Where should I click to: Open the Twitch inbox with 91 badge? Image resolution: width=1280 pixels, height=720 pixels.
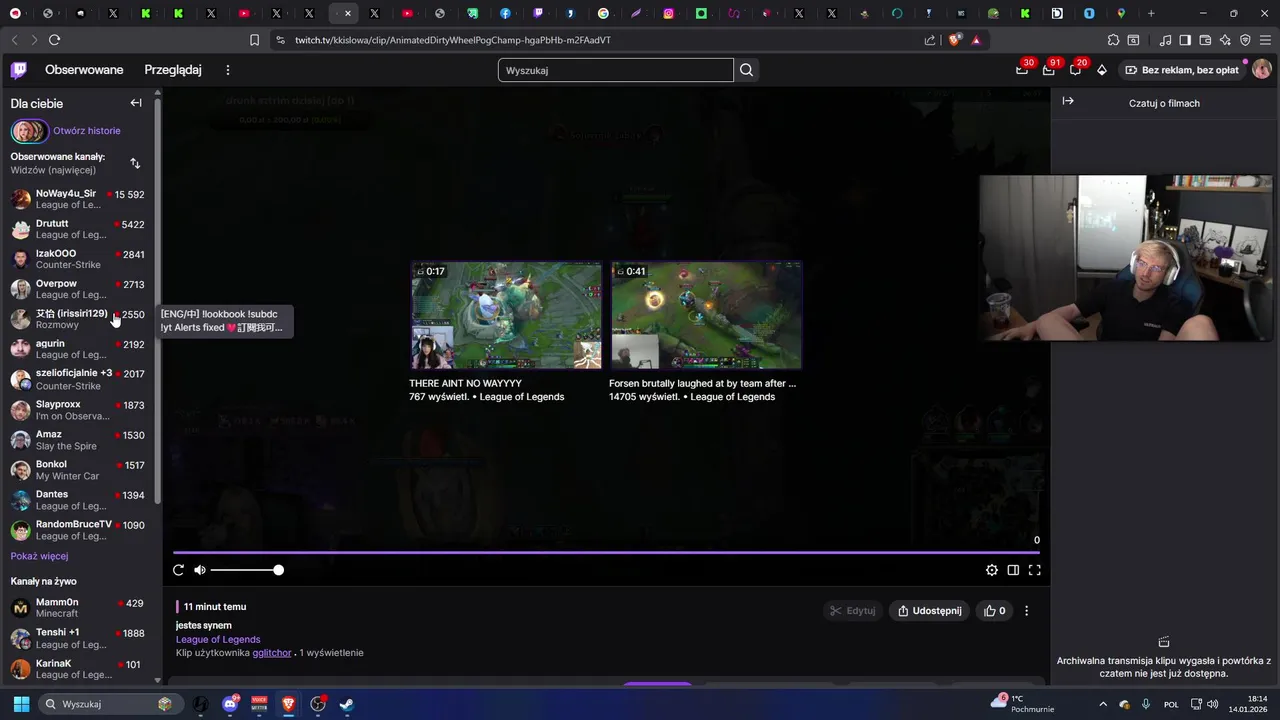pyautogui.click(x=1048, y=69)
